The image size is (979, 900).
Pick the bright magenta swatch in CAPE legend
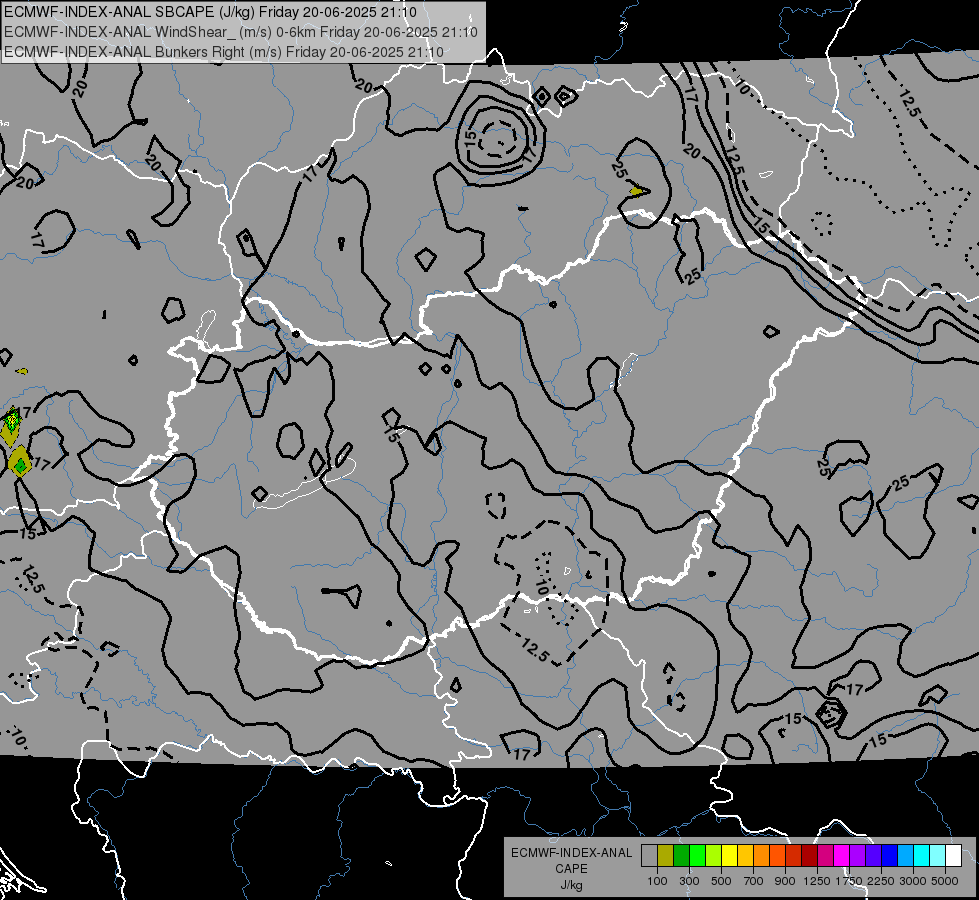point(842,856)
